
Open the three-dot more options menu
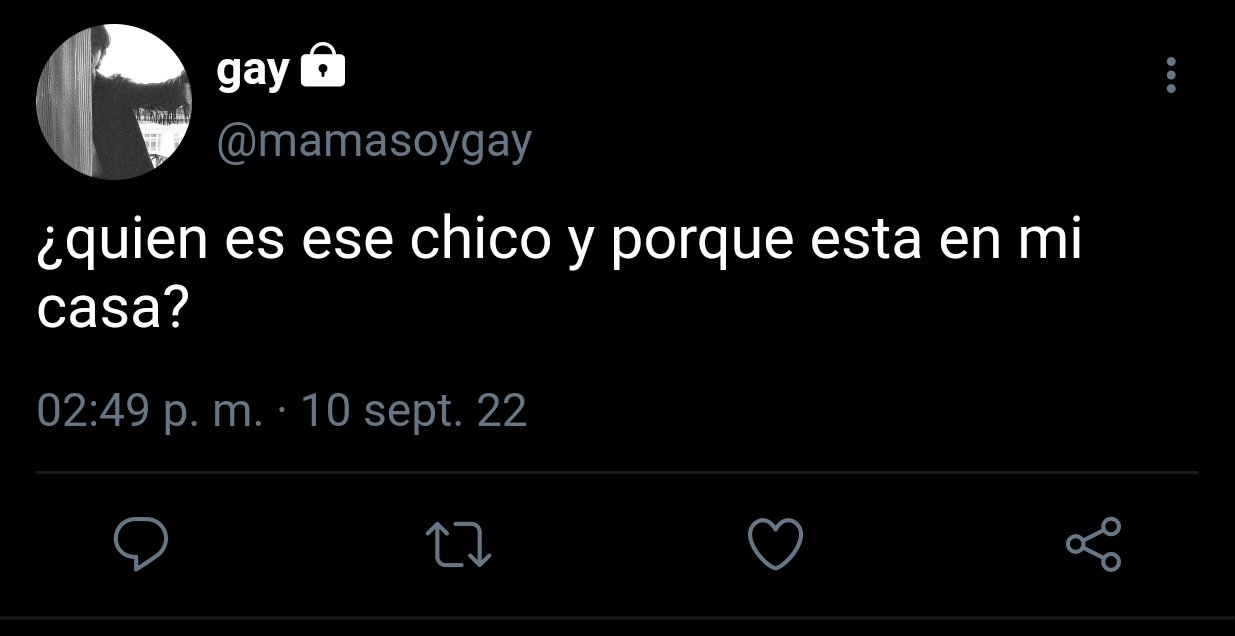coord(1171,75)
